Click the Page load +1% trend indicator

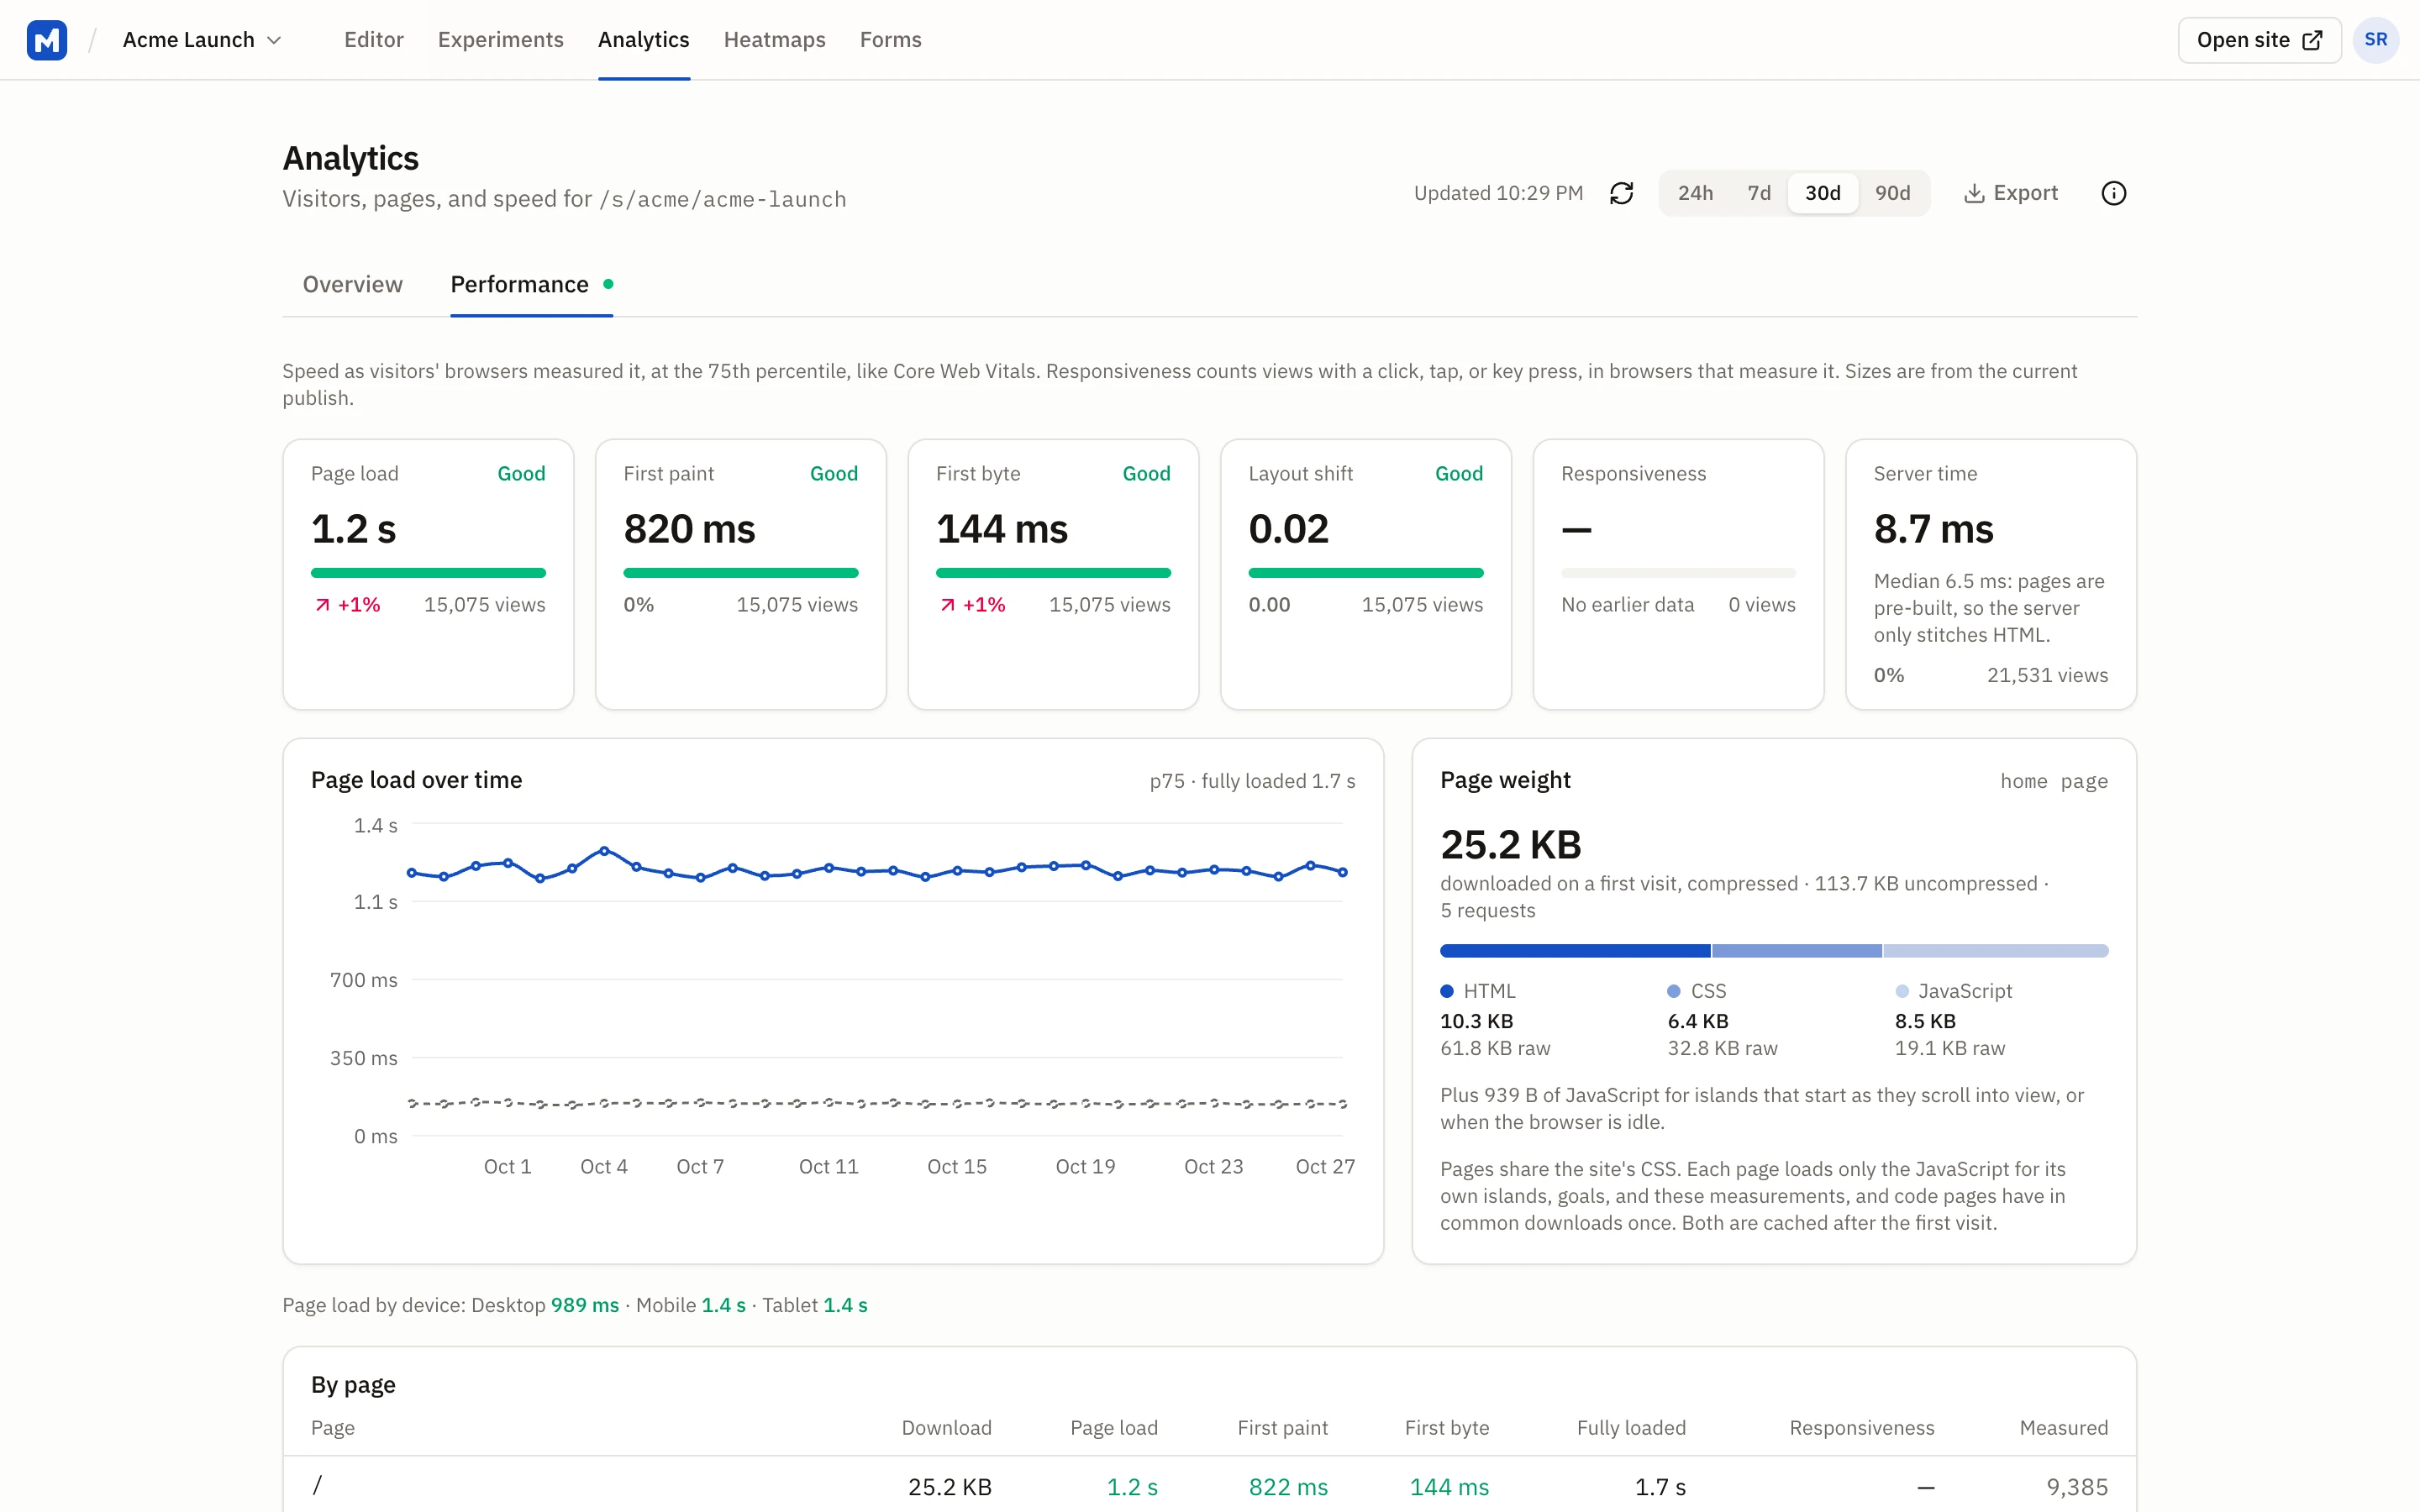coord(347,605)
